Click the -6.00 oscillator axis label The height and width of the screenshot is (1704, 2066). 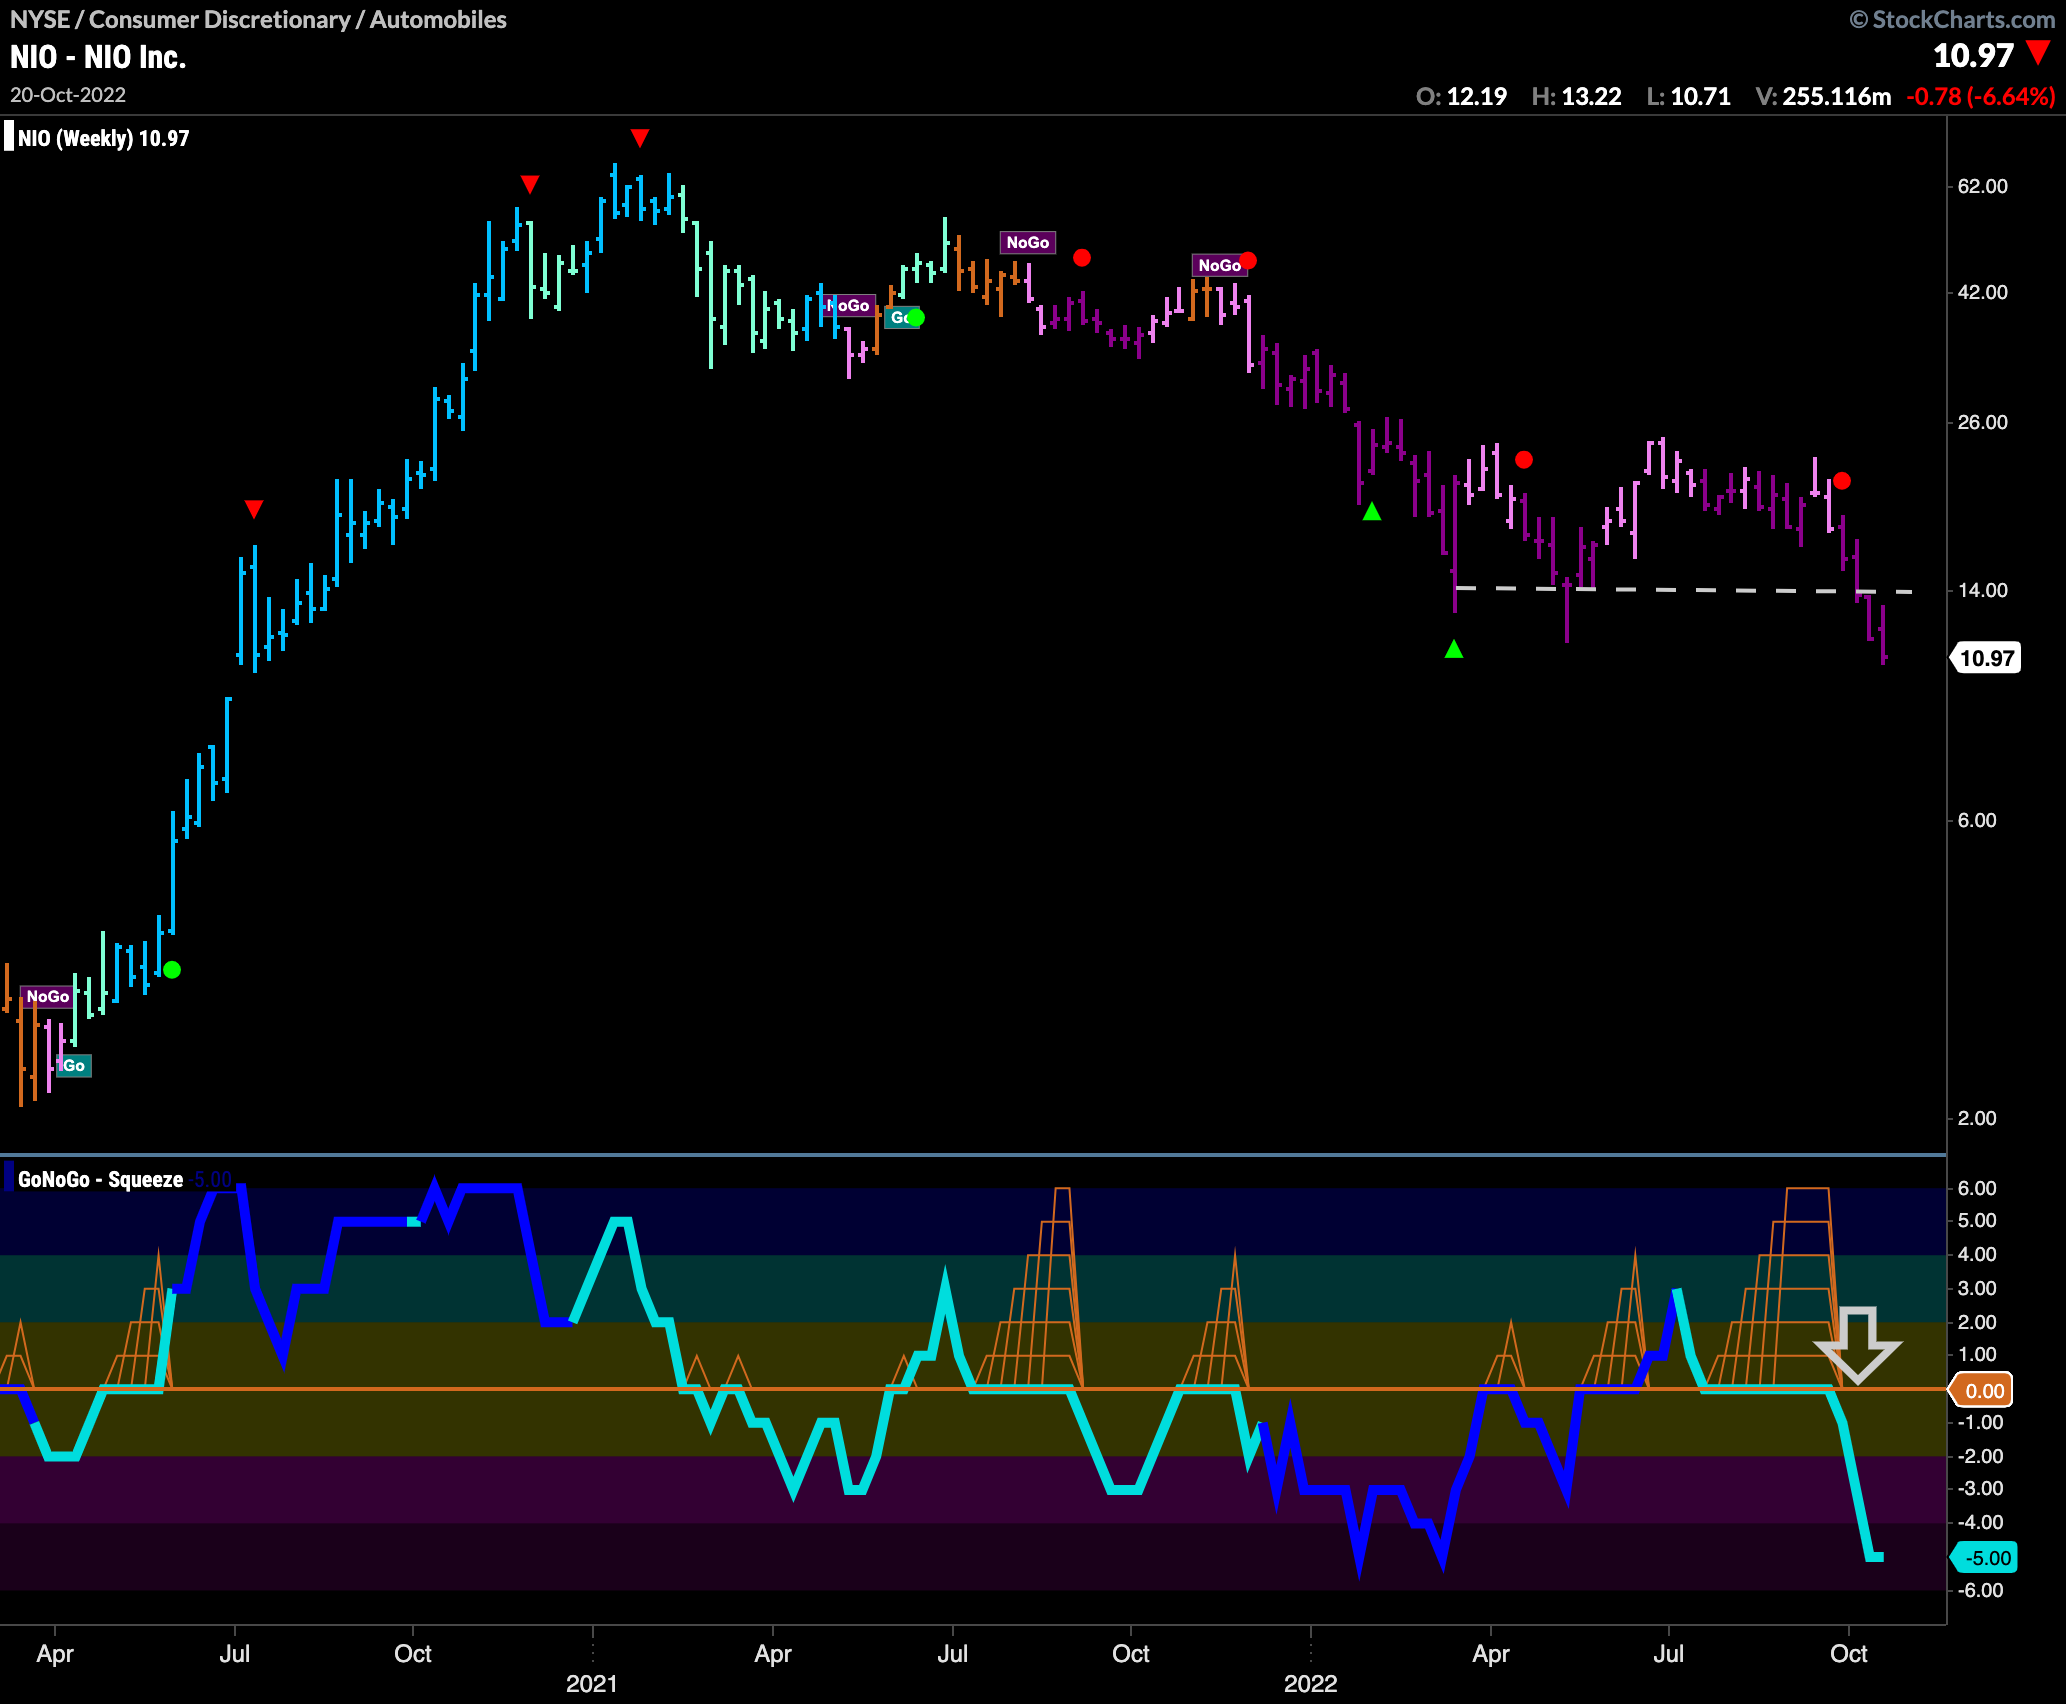(1980, 1590)
